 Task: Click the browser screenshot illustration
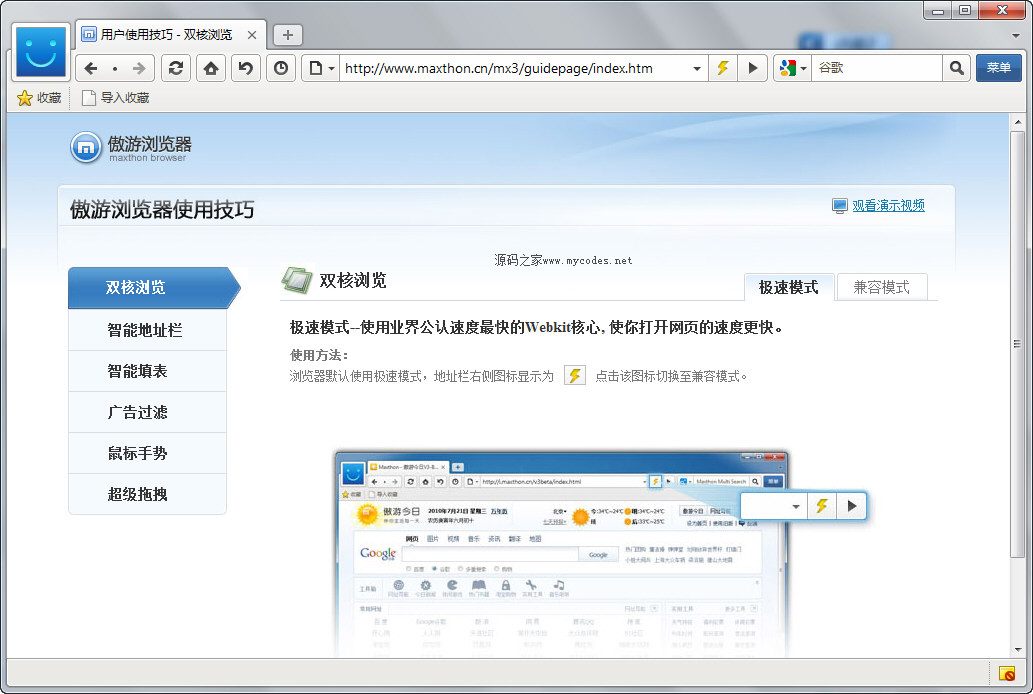(561, 554)
